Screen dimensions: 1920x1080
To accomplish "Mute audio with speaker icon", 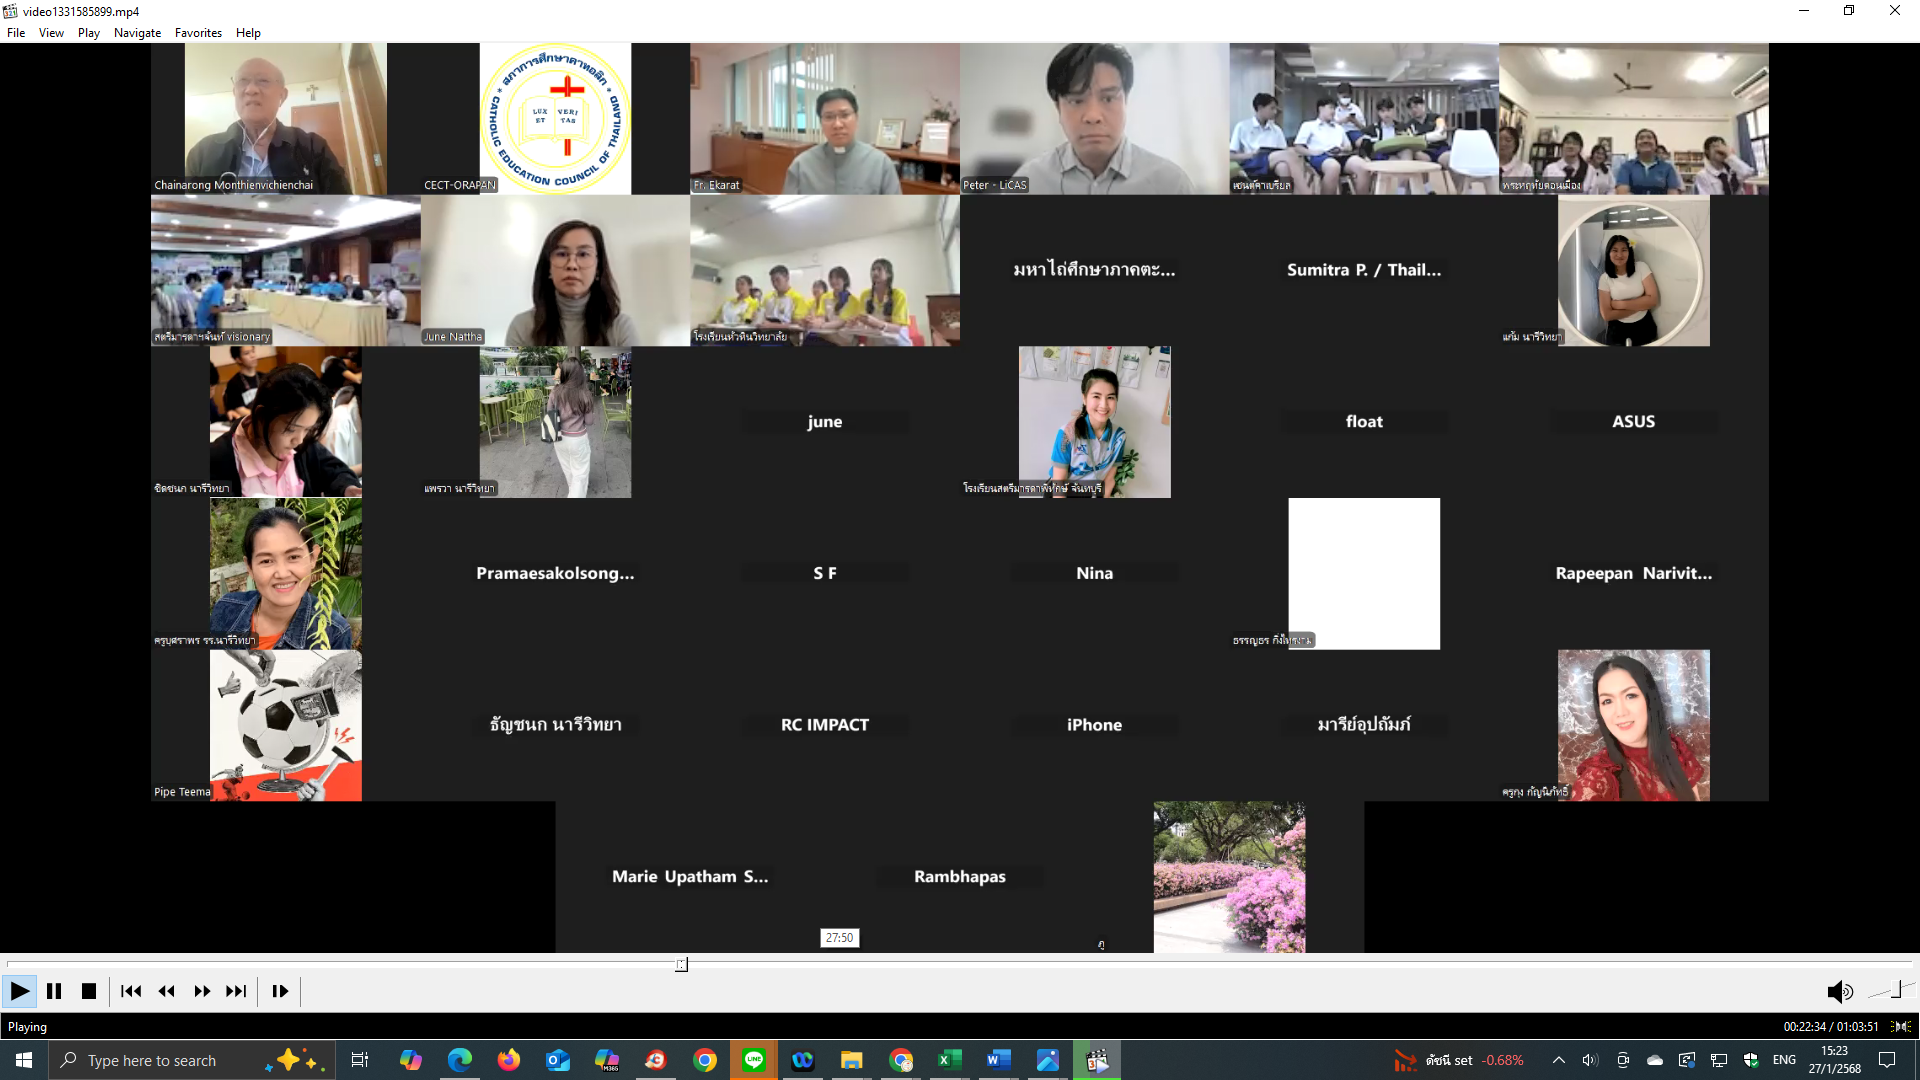I will click(x=1840, y=991).
